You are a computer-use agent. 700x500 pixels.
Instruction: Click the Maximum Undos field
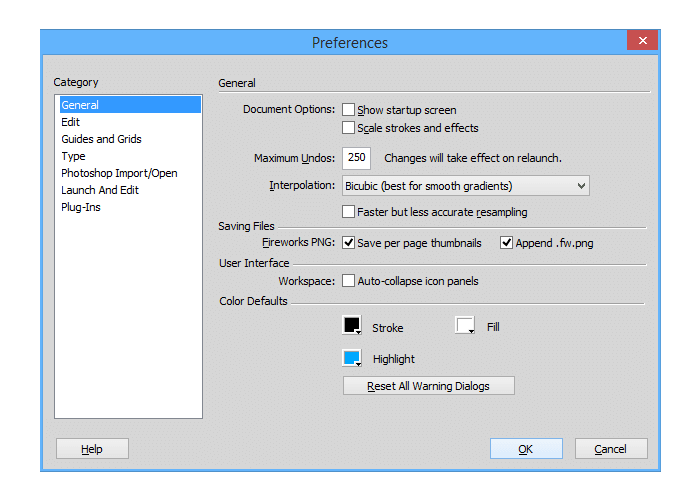(357, 158)
